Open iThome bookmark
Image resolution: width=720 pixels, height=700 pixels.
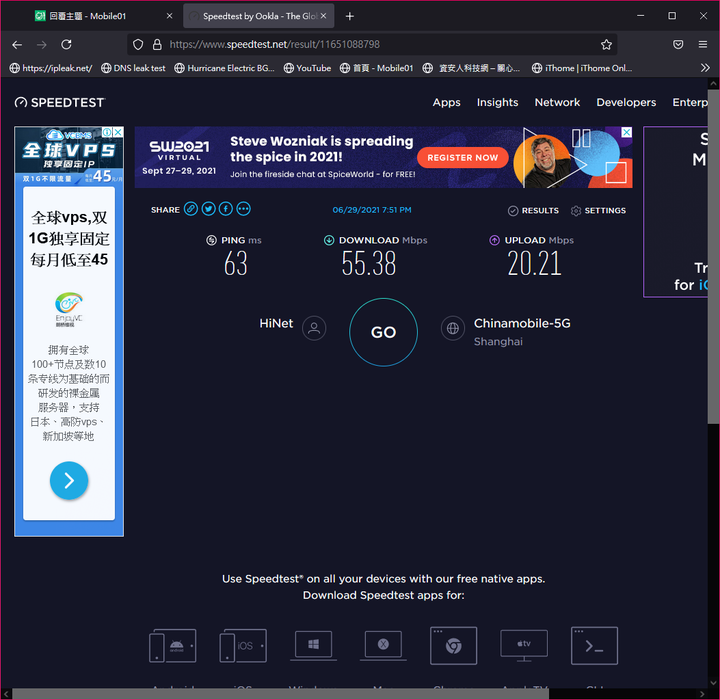582,68
